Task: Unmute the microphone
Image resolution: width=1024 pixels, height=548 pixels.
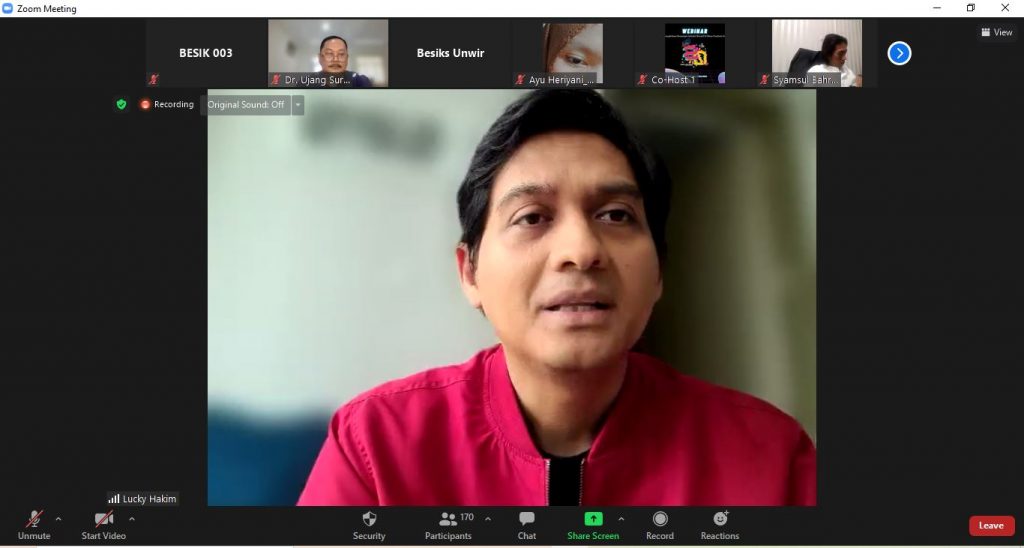Action: click(34, 519)
